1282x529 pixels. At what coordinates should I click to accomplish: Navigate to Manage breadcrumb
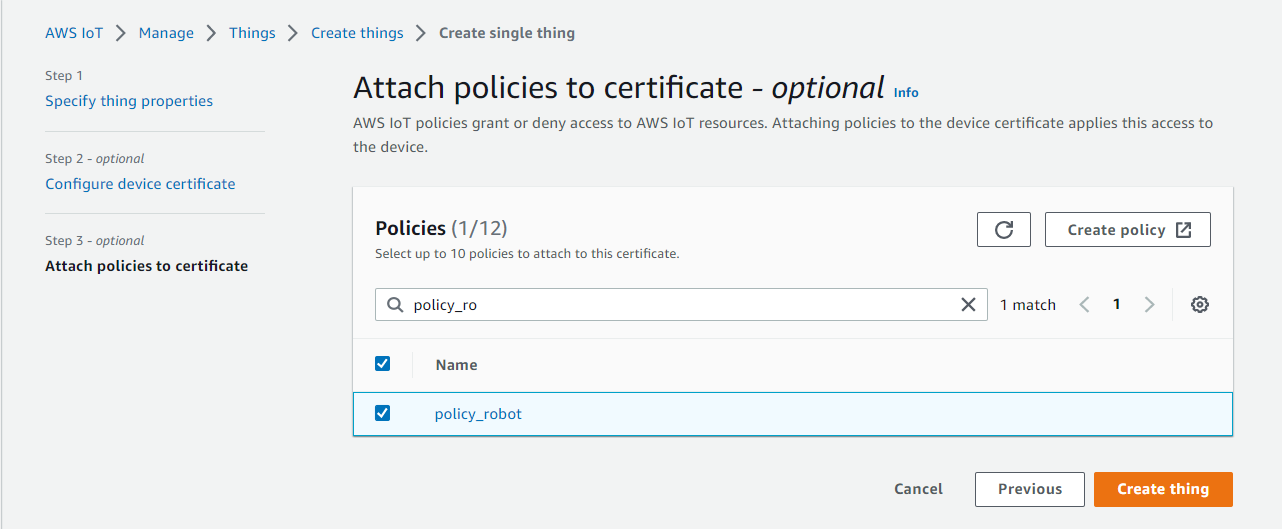tap(166, 33)
